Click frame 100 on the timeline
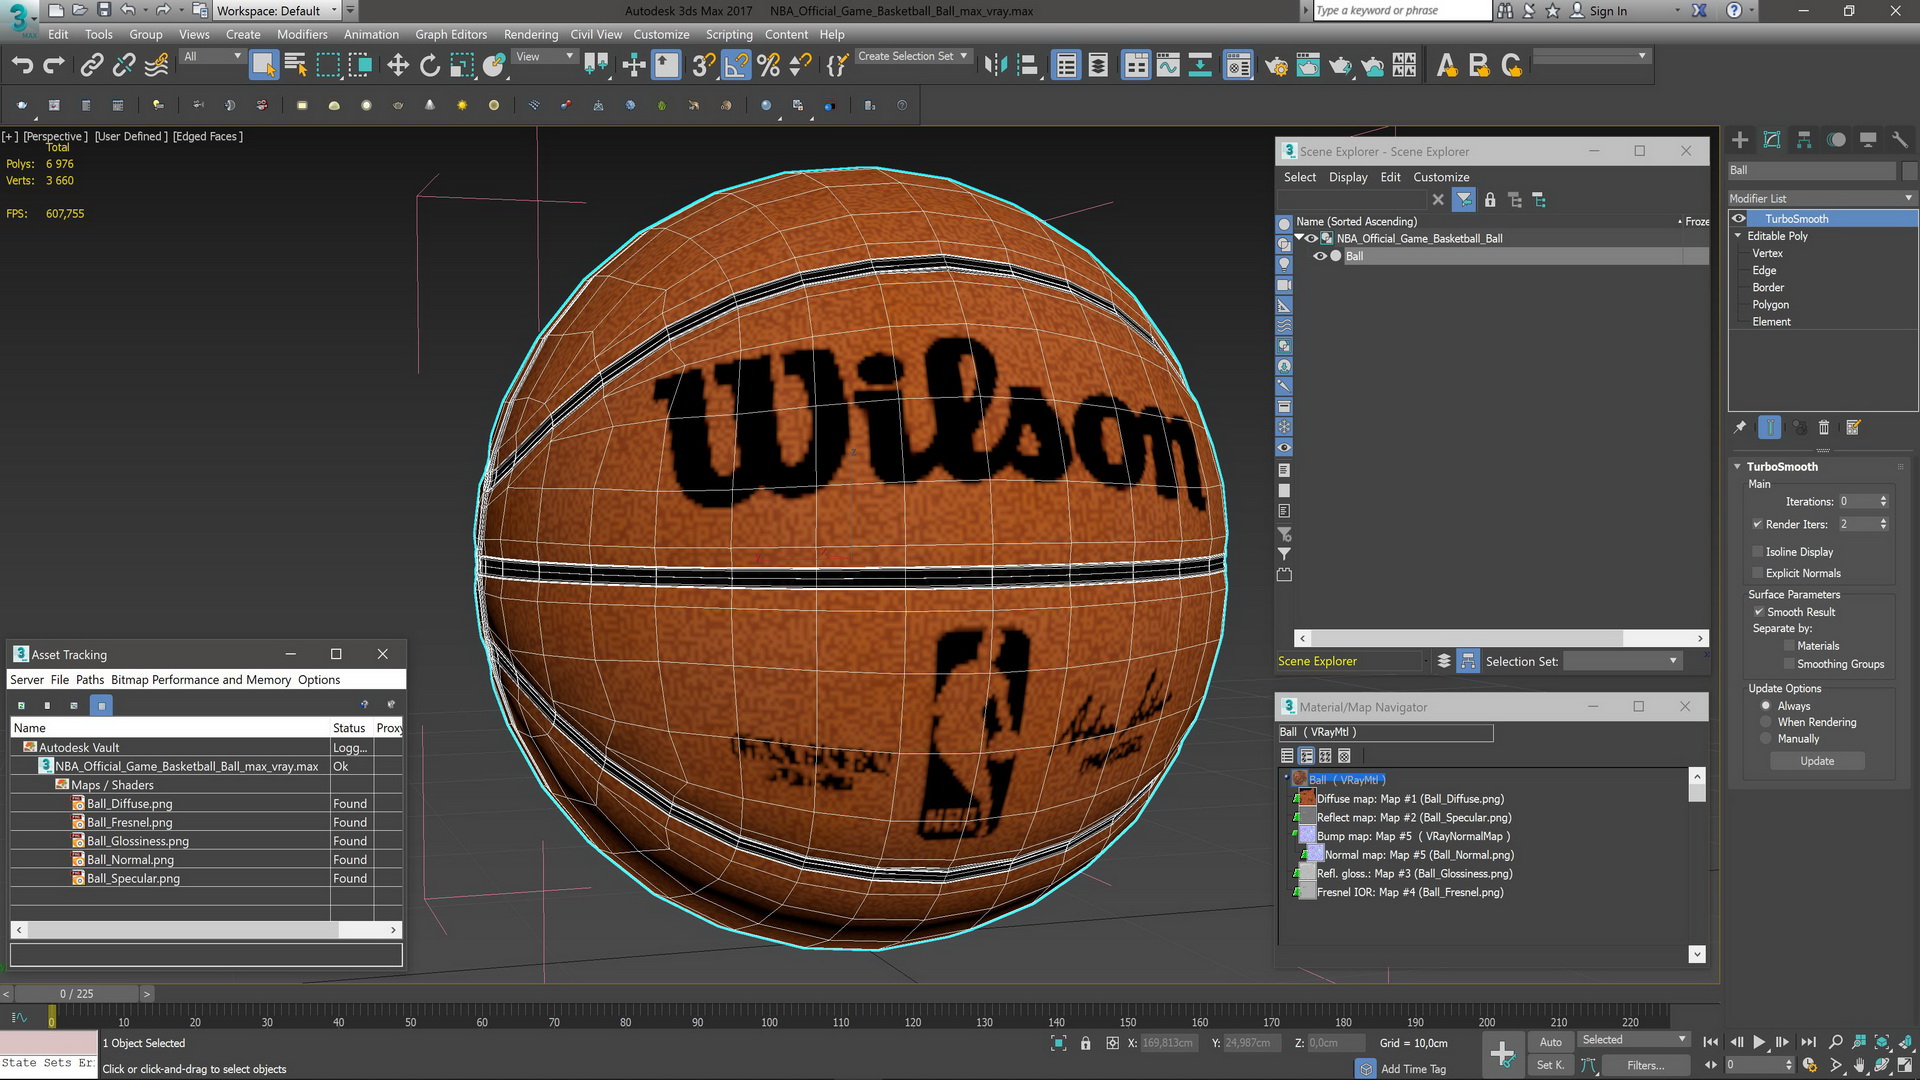This screenshot has width=1920, height=1080. [x=769, y=1022]
